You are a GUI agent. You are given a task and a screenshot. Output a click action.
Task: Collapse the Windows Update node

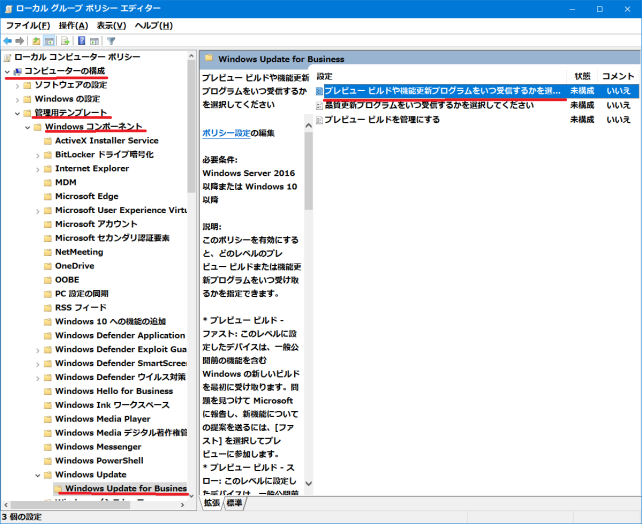[38, 475]
